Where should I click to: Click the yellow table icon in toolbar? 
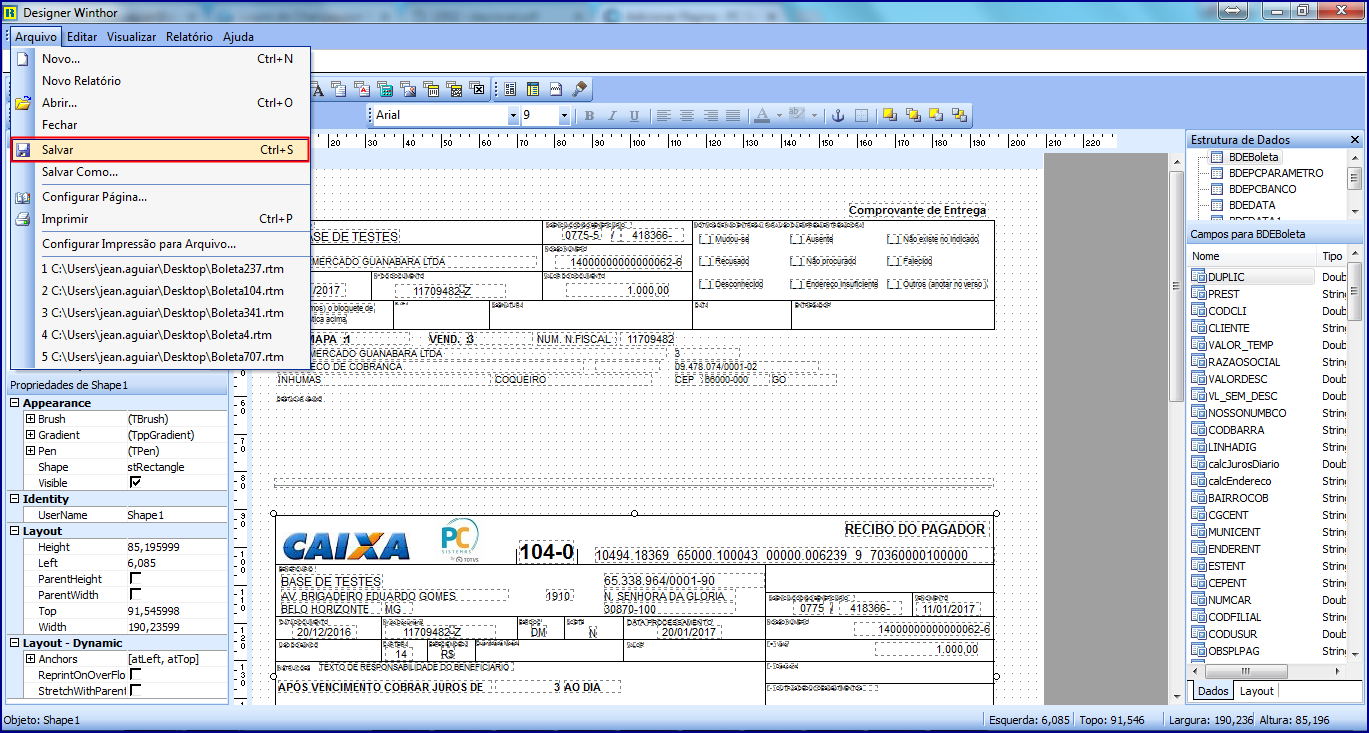(533, 89)
